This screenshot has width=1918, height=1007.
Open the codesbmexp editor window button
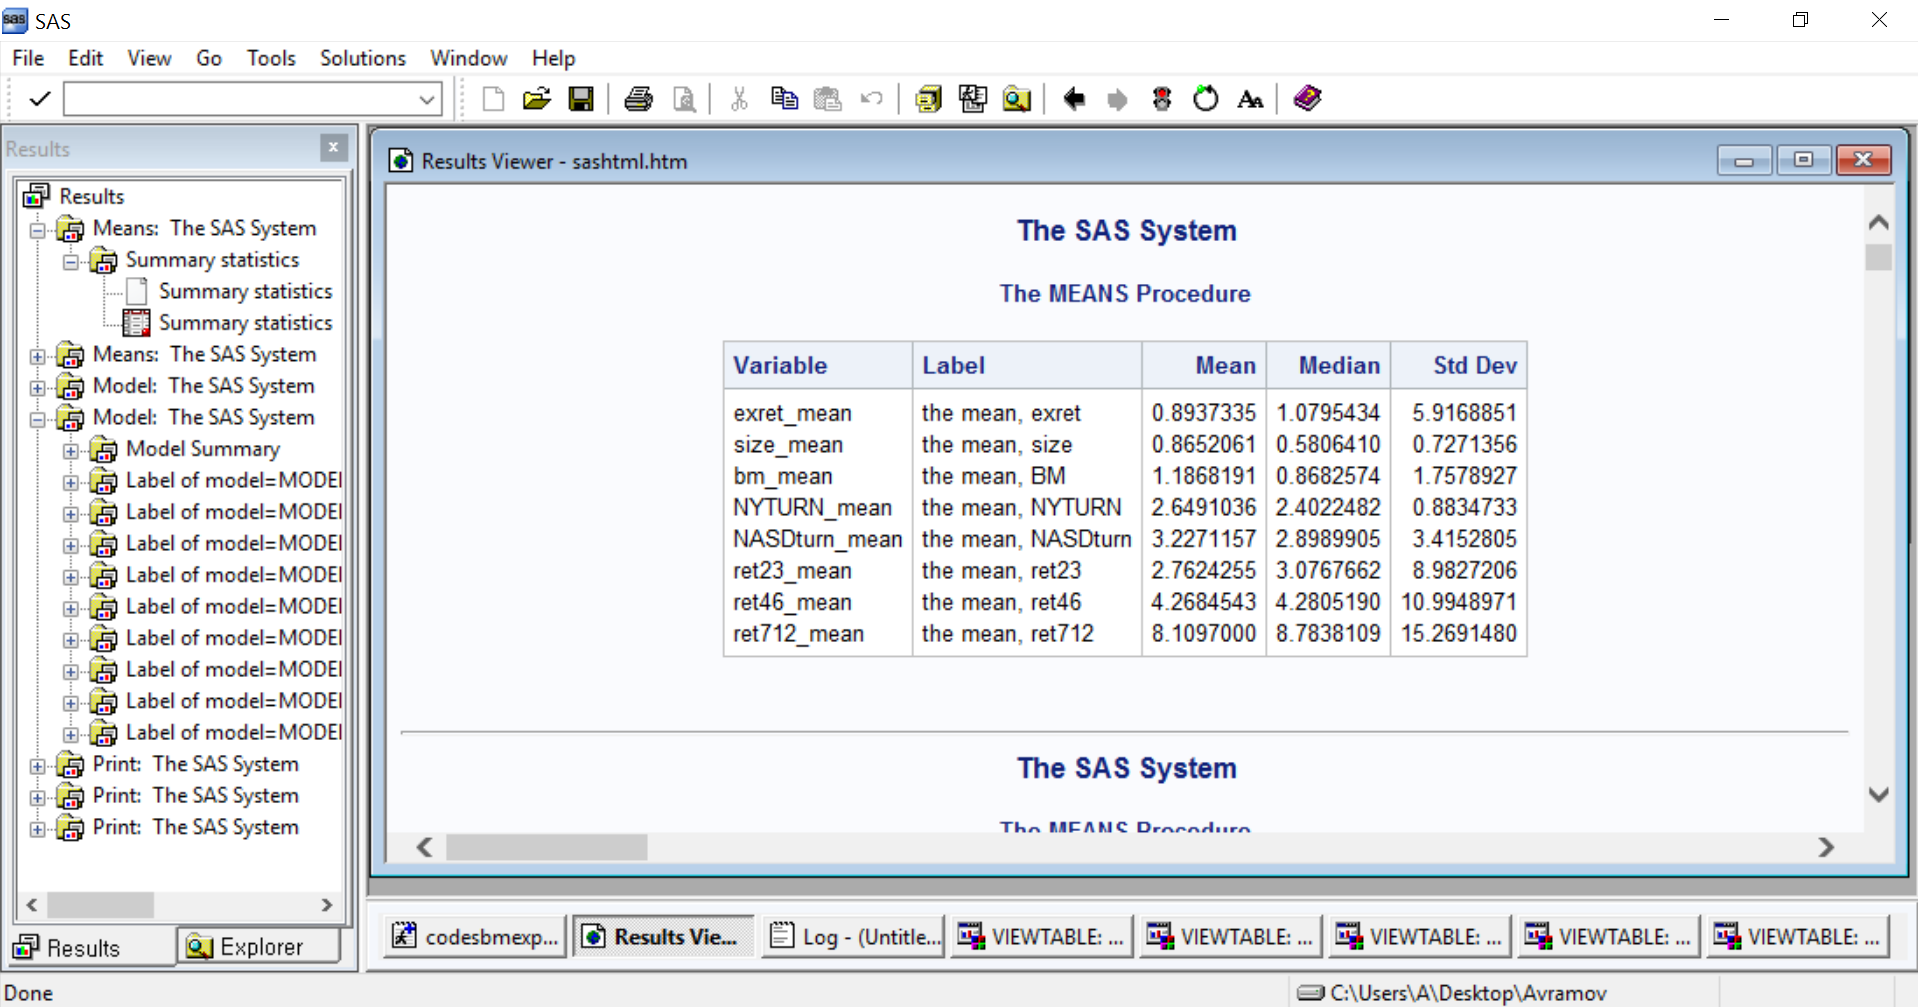tap(476, 936)
